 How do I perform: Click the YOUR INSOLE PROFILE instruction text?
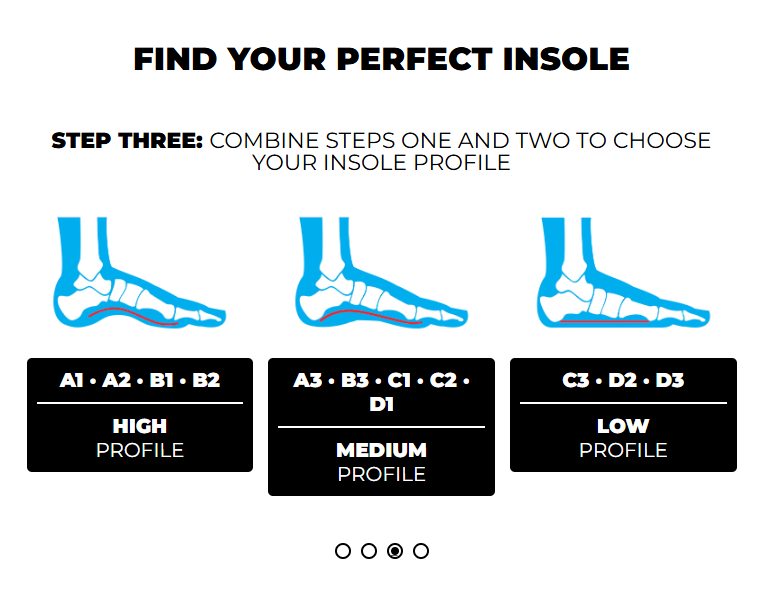pos(382,163)
